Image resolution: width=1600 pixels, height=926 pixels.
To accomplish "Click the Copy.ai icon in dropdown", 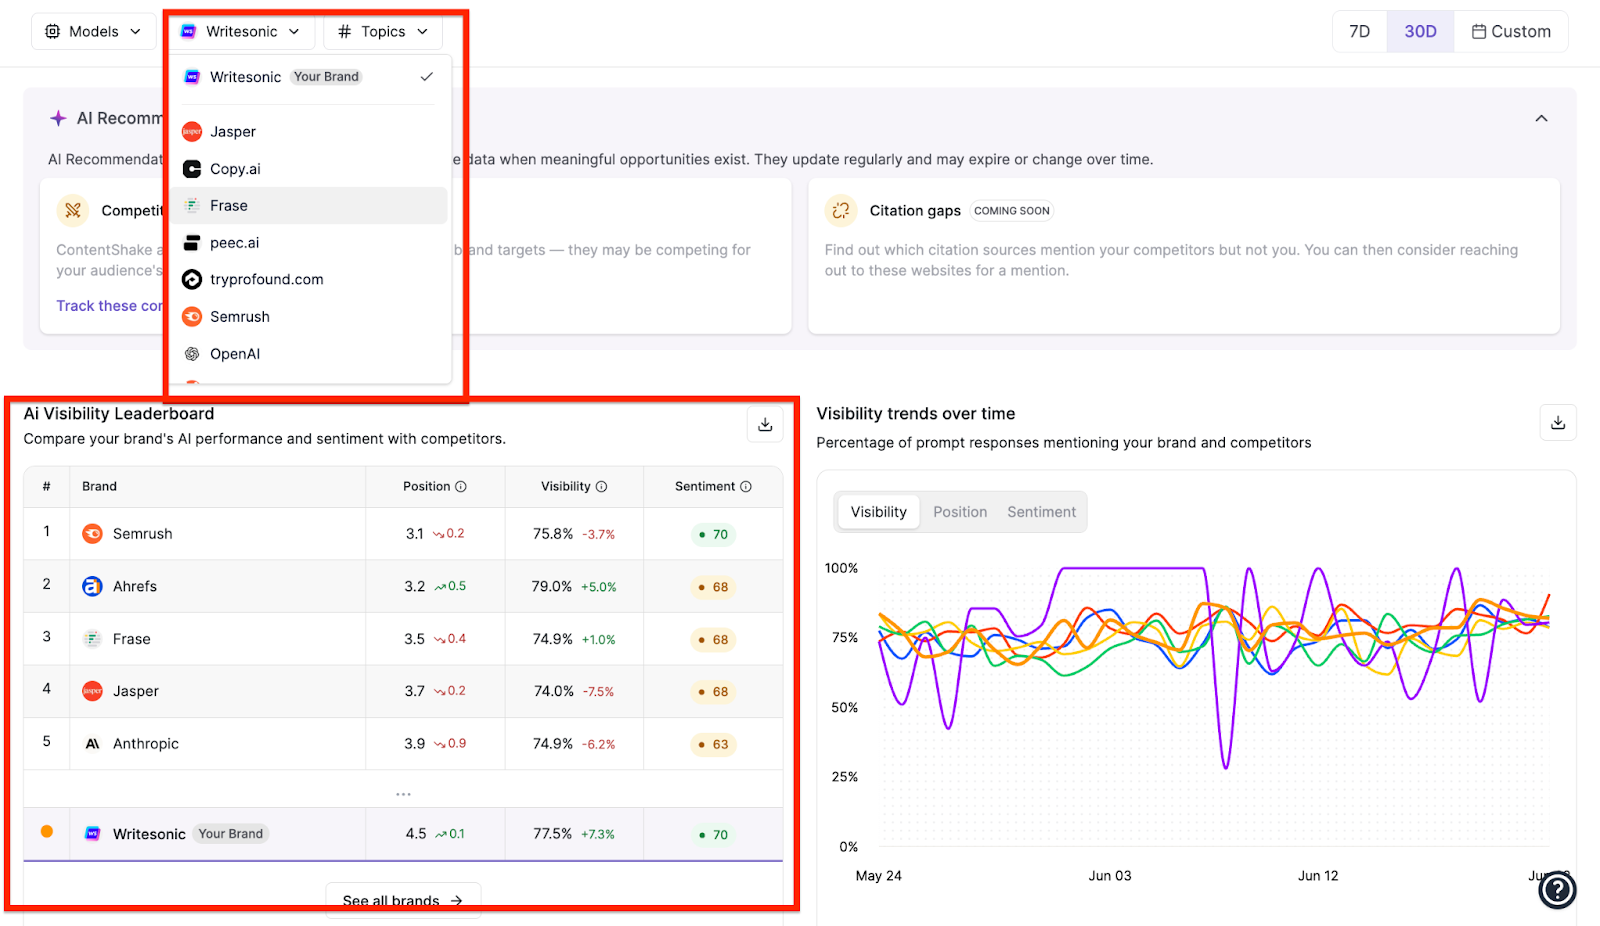I will pos(192,169).
